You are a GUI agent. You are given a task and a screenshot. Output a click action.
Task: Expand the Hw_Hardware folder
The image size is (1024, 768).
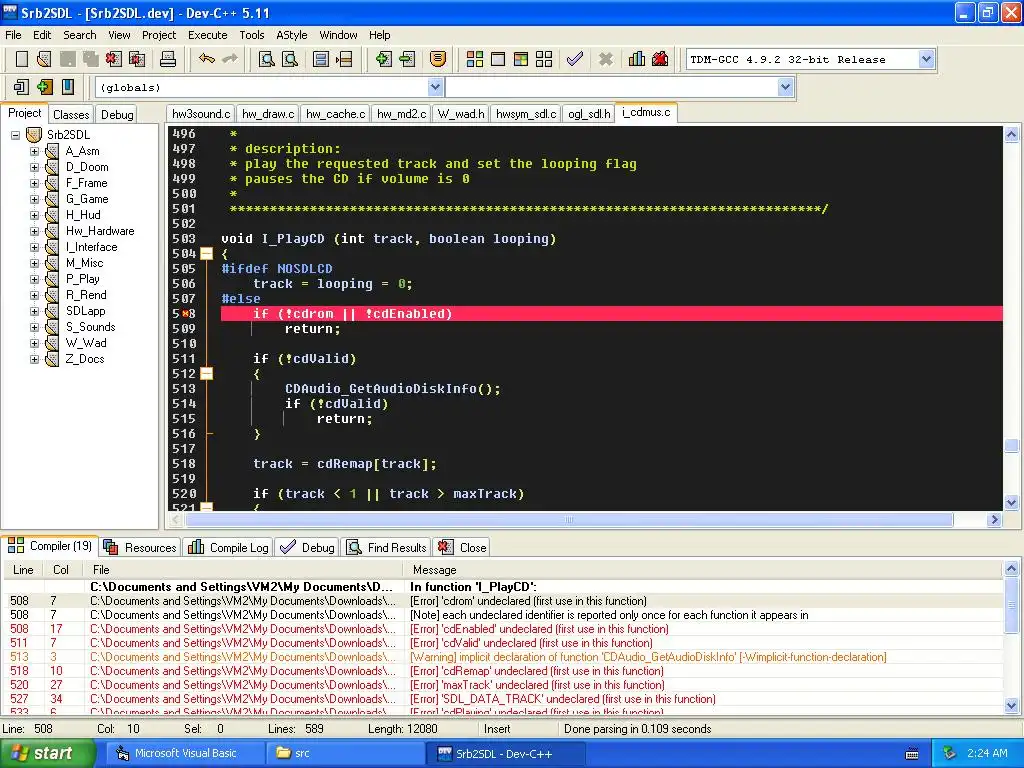point(35,231)
